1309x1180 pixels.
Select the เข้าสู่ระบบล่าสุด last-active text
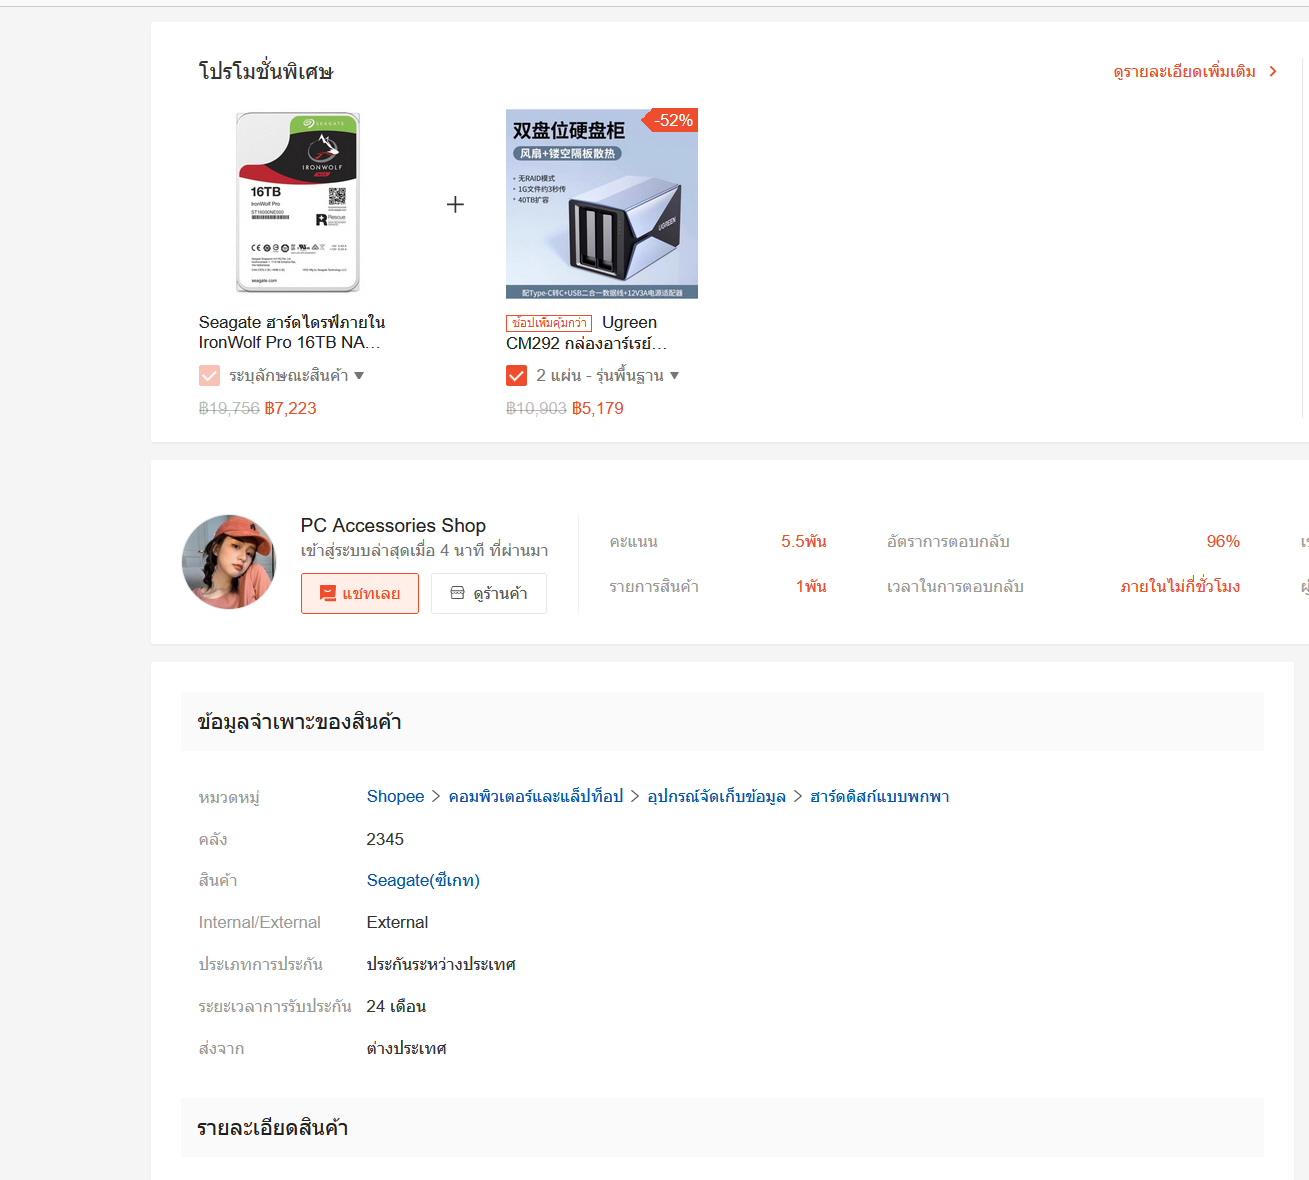click(424, 551)
